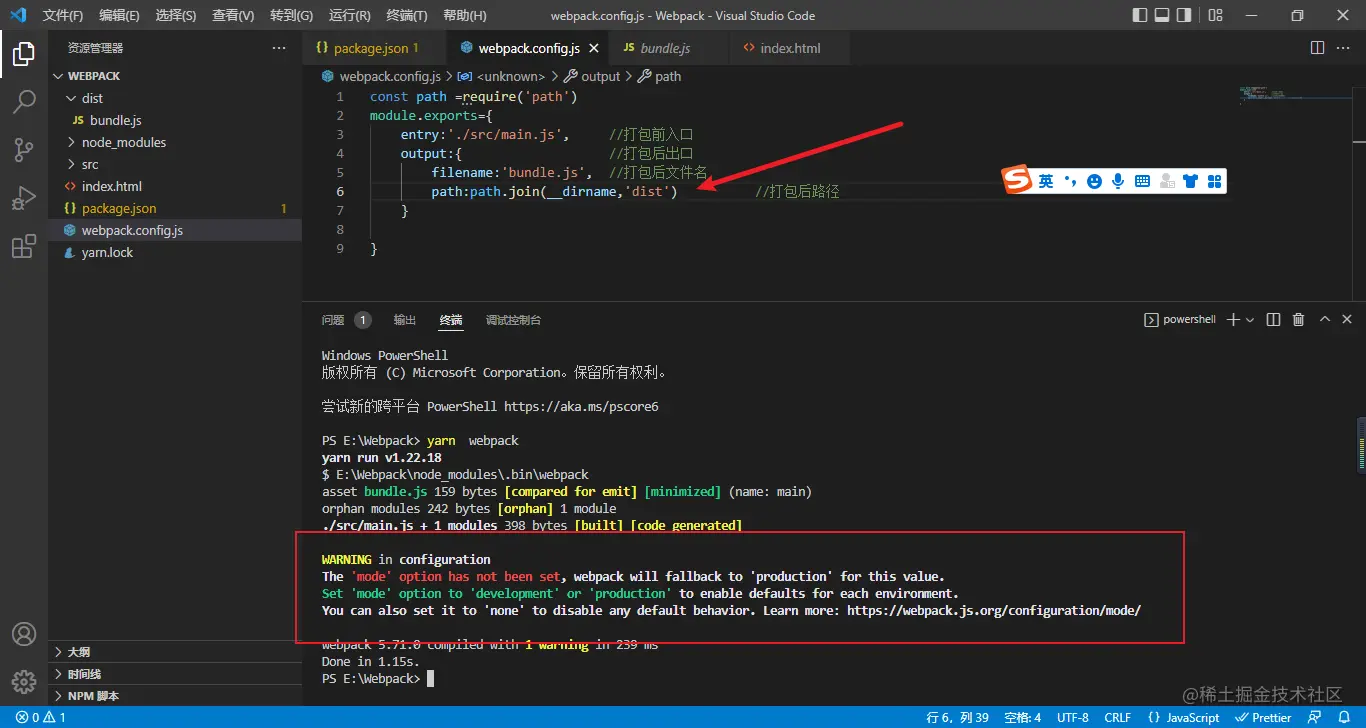Open yarn.lock in the file tree
Image resolution: width=1366 pixels, height=728 pixels.
point(175,252)
